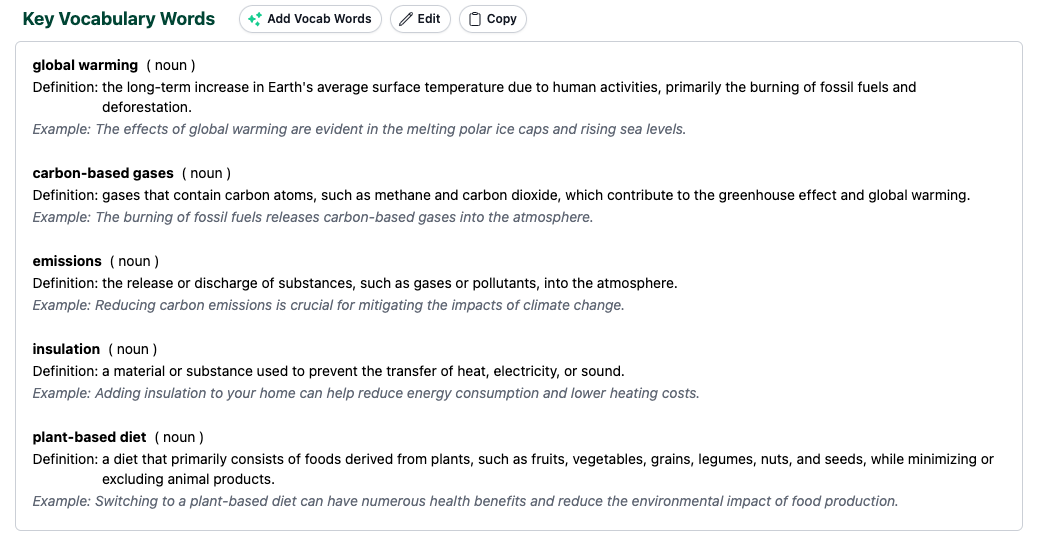Click the Switching to plant-based diet example

pos(465,501)
